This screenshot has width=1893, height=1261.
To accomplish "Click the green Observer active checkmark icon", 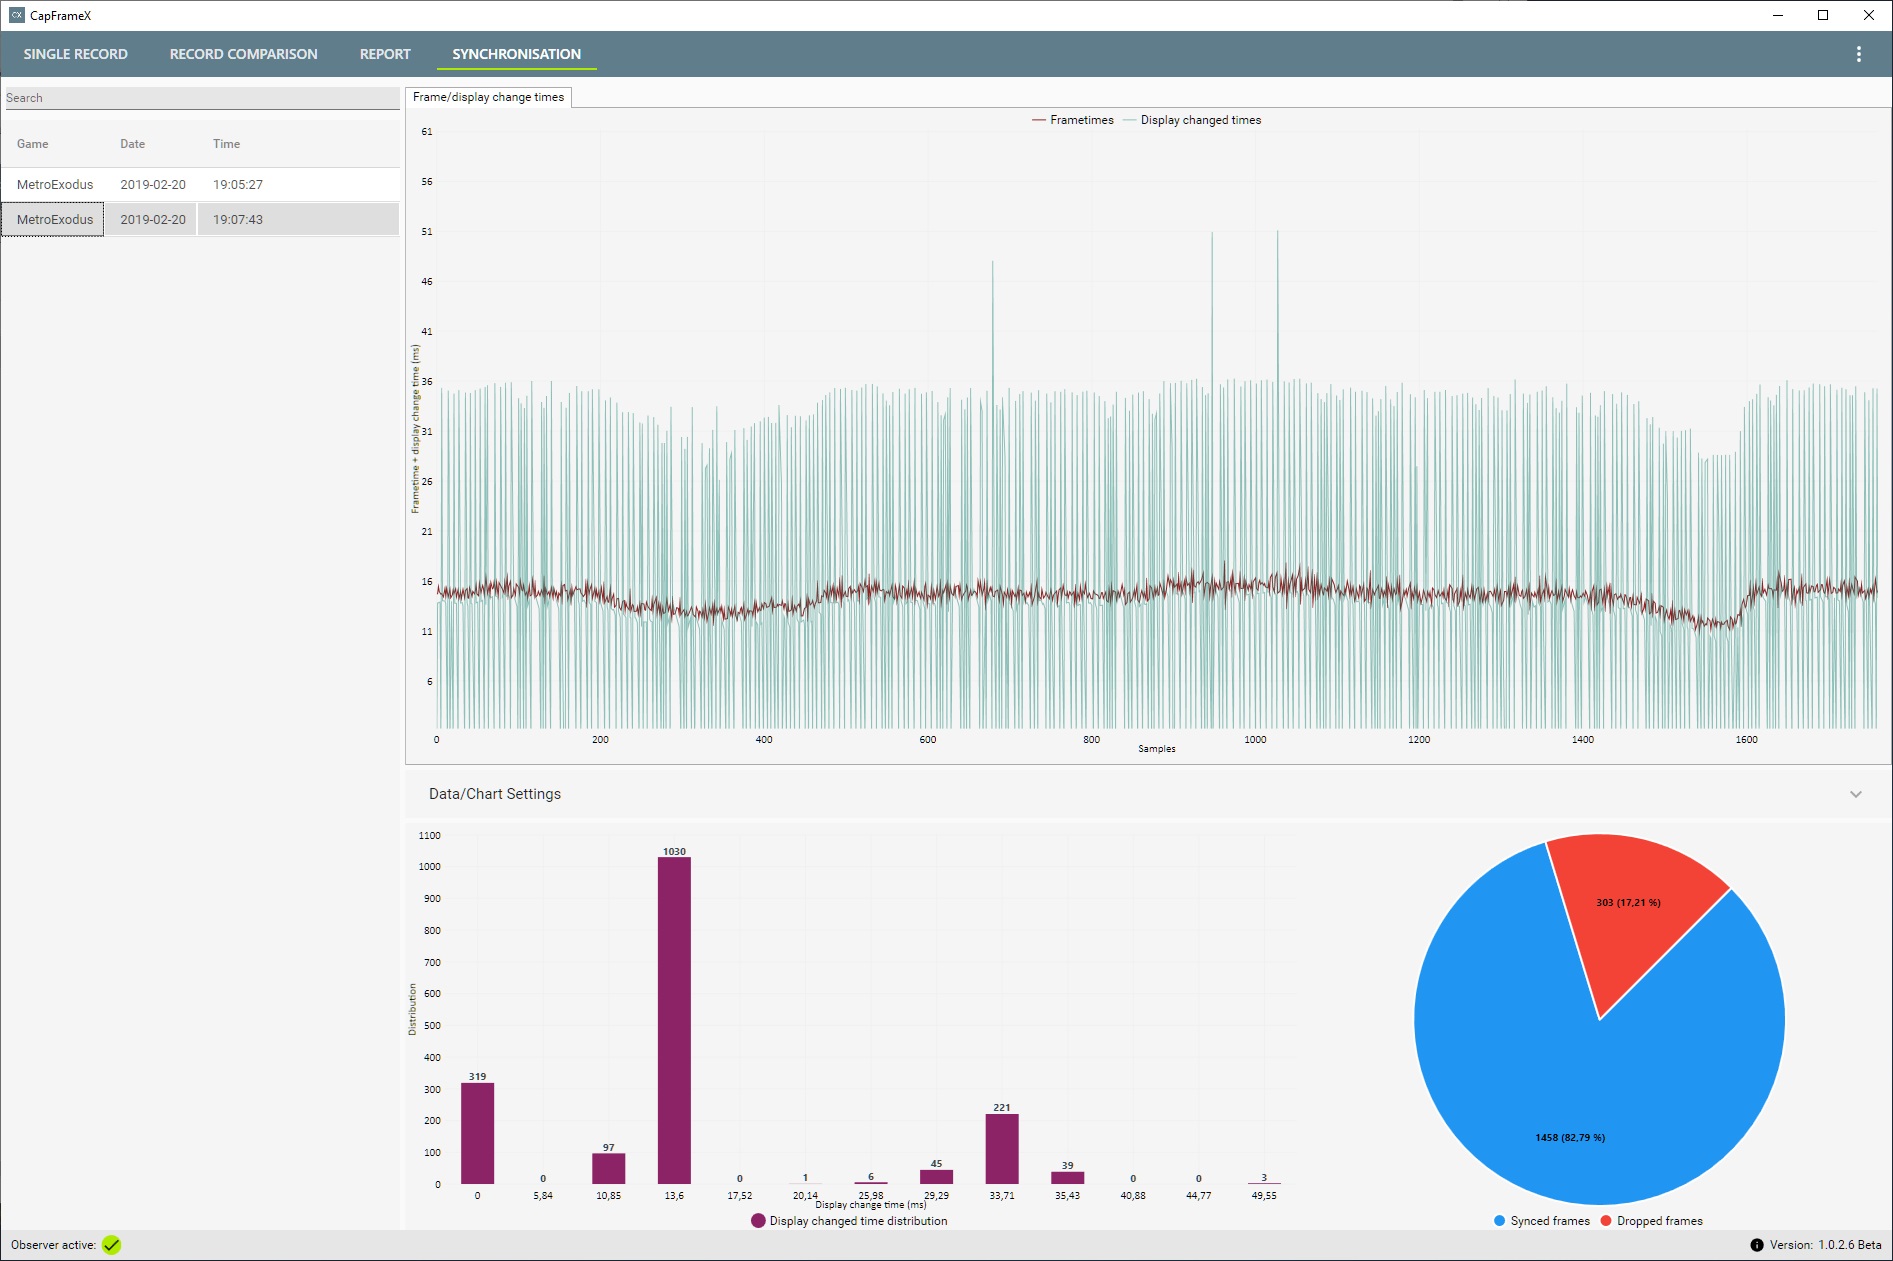I will tap(111, 1245).
